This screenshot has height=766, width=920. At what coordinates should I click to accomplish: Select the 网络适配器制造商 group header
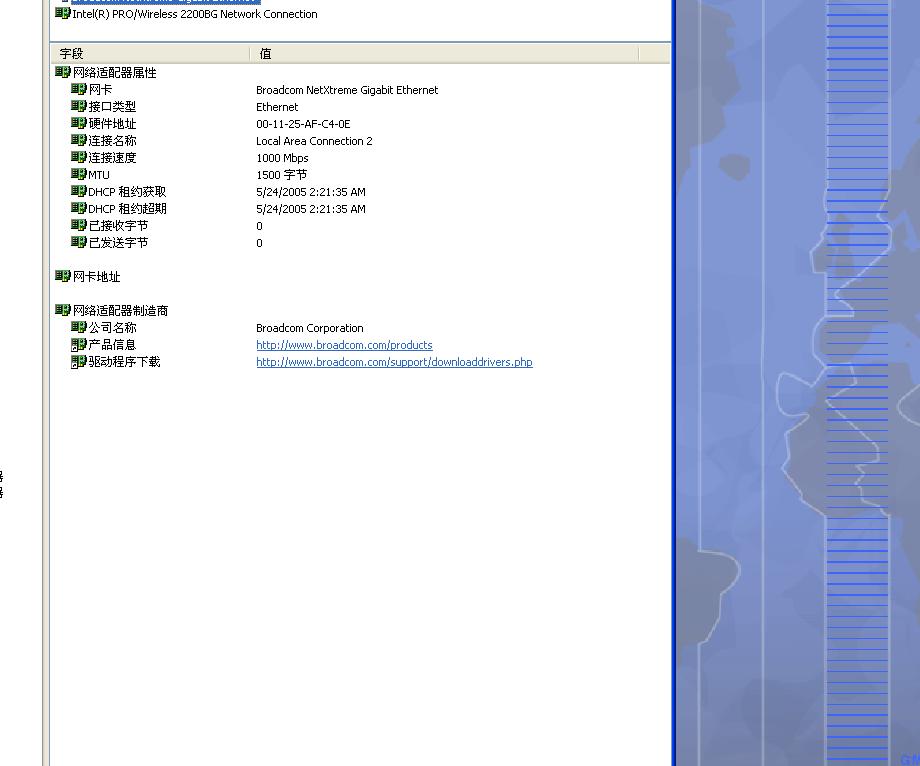[120, 311]
